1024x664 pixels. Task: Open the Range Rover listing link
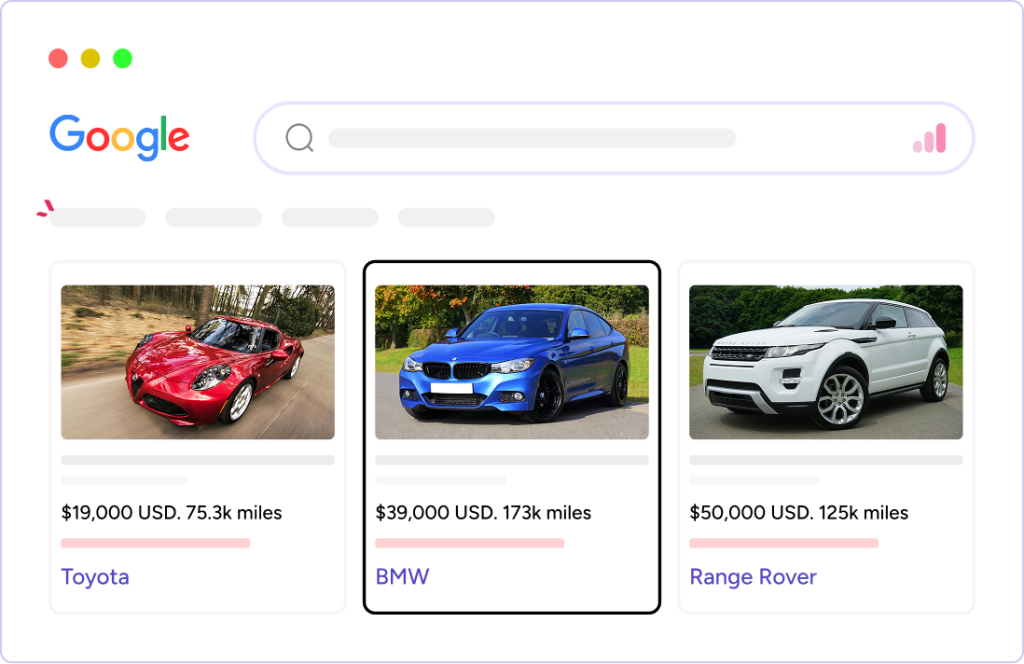coord(753,577)
